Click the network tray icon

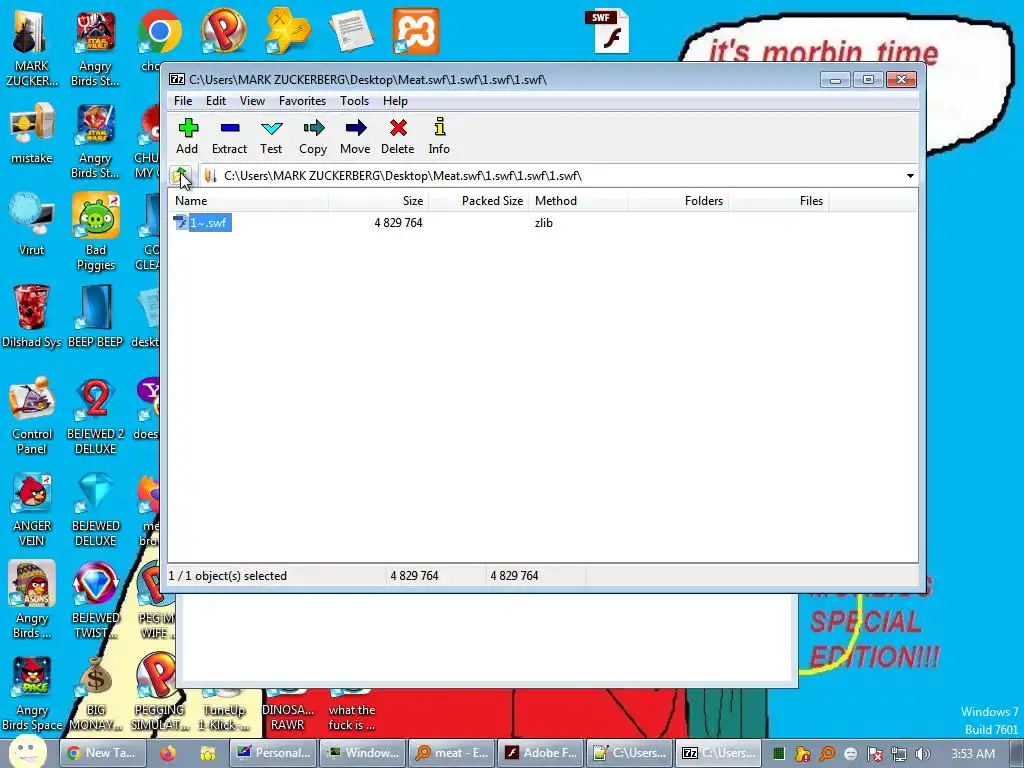pyautogui.click(x=899, y=754)
